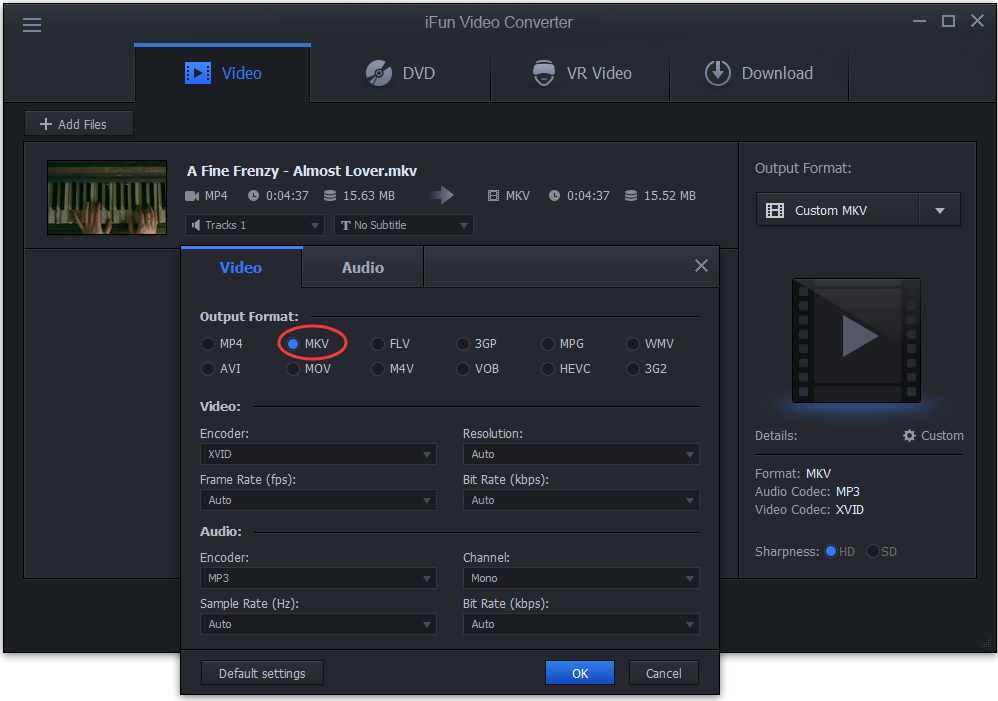
Task: Click the Video film icon in top tab
Action: tap(198, 73)
